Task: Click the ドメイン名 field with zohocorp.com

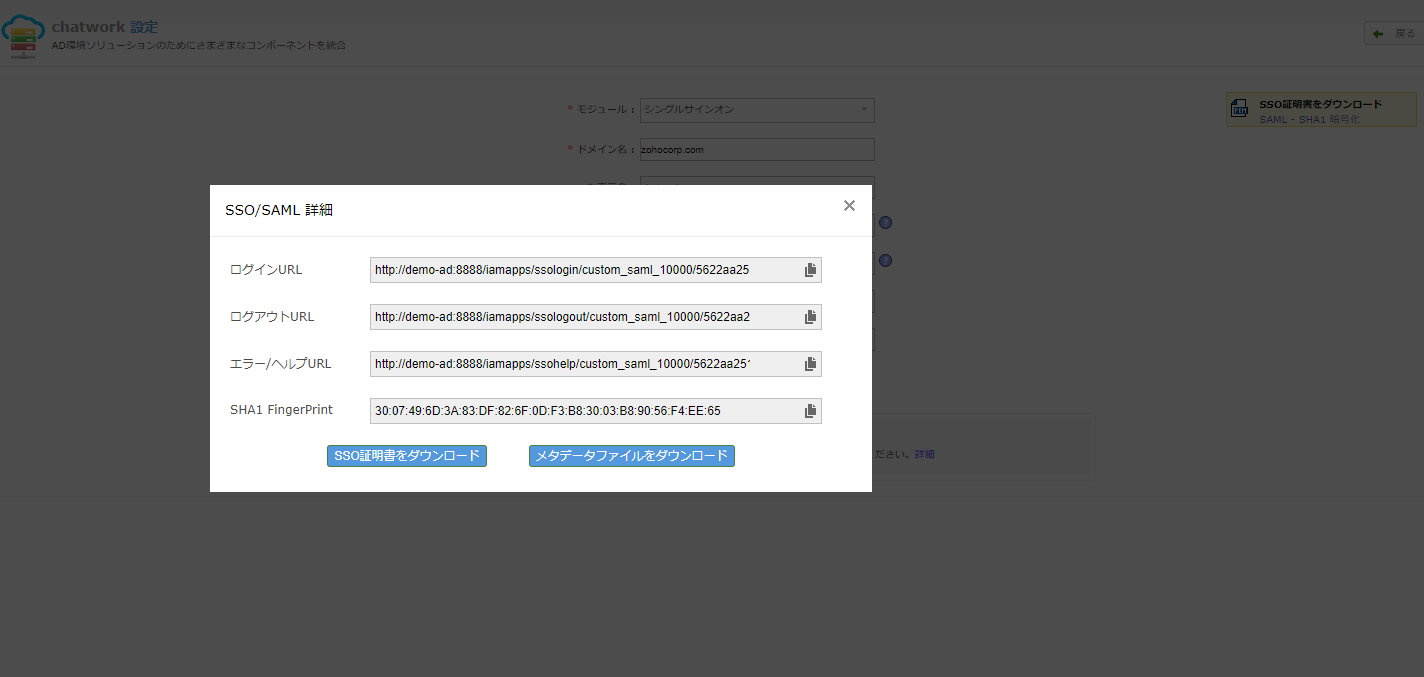Action: [757, 149]
